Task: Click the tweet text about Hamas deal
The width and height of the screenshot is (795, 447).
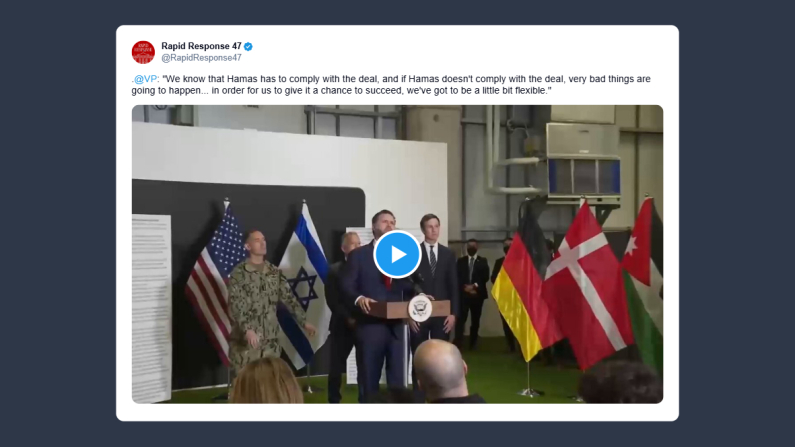Action: point(391,85)
